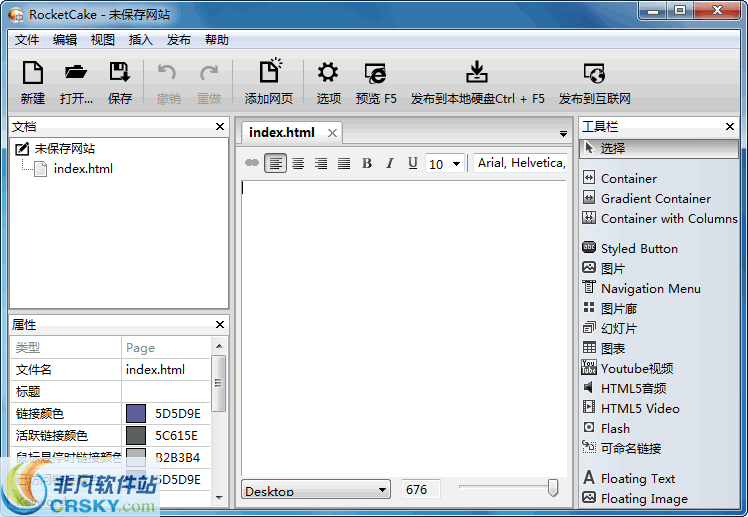Viewport: 748px width, 517px height.
Task: Choose the 图片廊 gallery tool
Action: coord(610,309)
